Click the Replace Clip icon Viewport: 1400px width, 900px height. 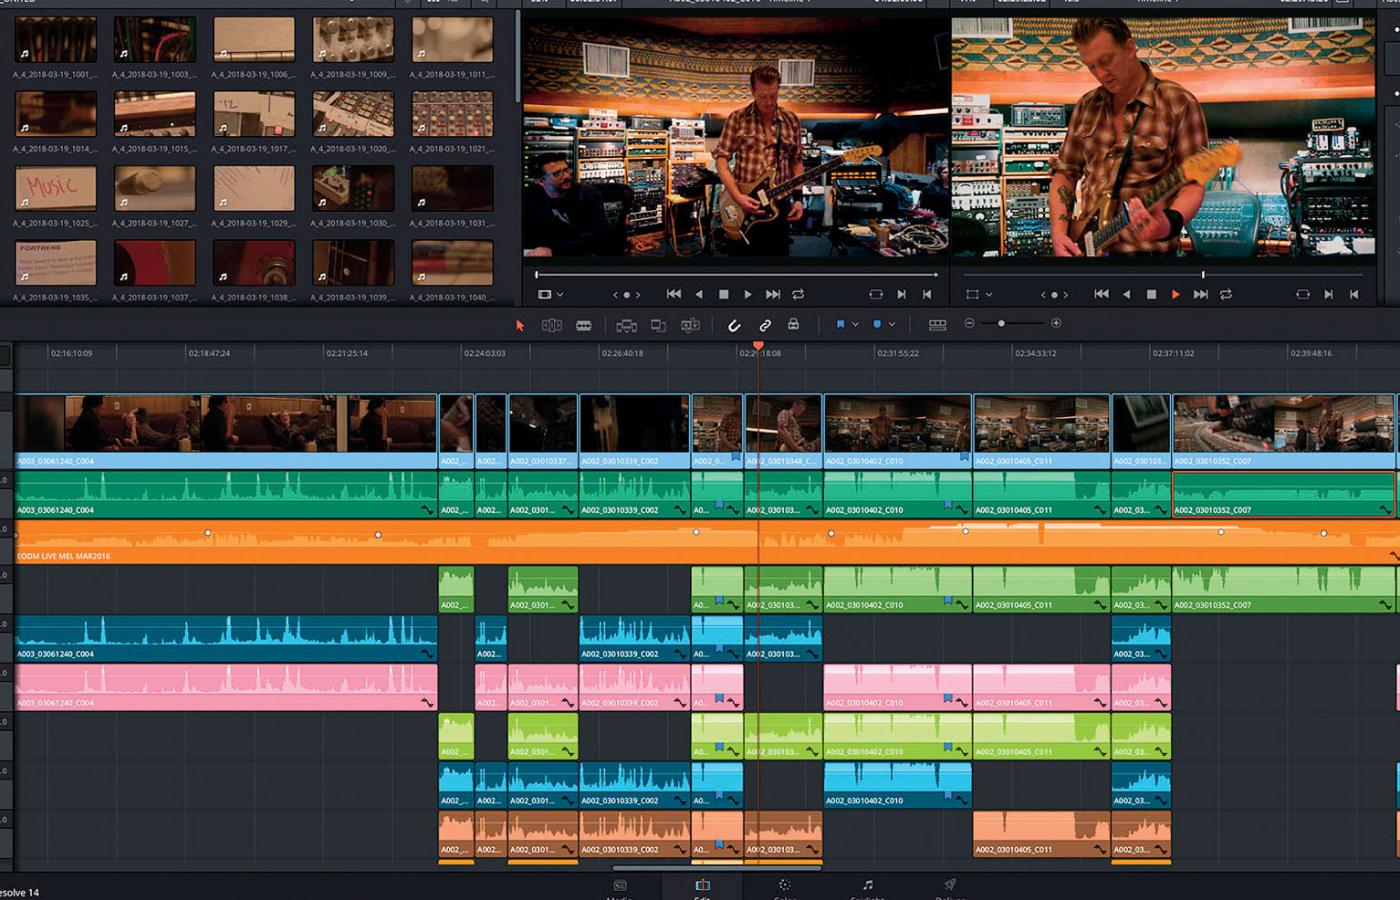click(x=690, y=325)
